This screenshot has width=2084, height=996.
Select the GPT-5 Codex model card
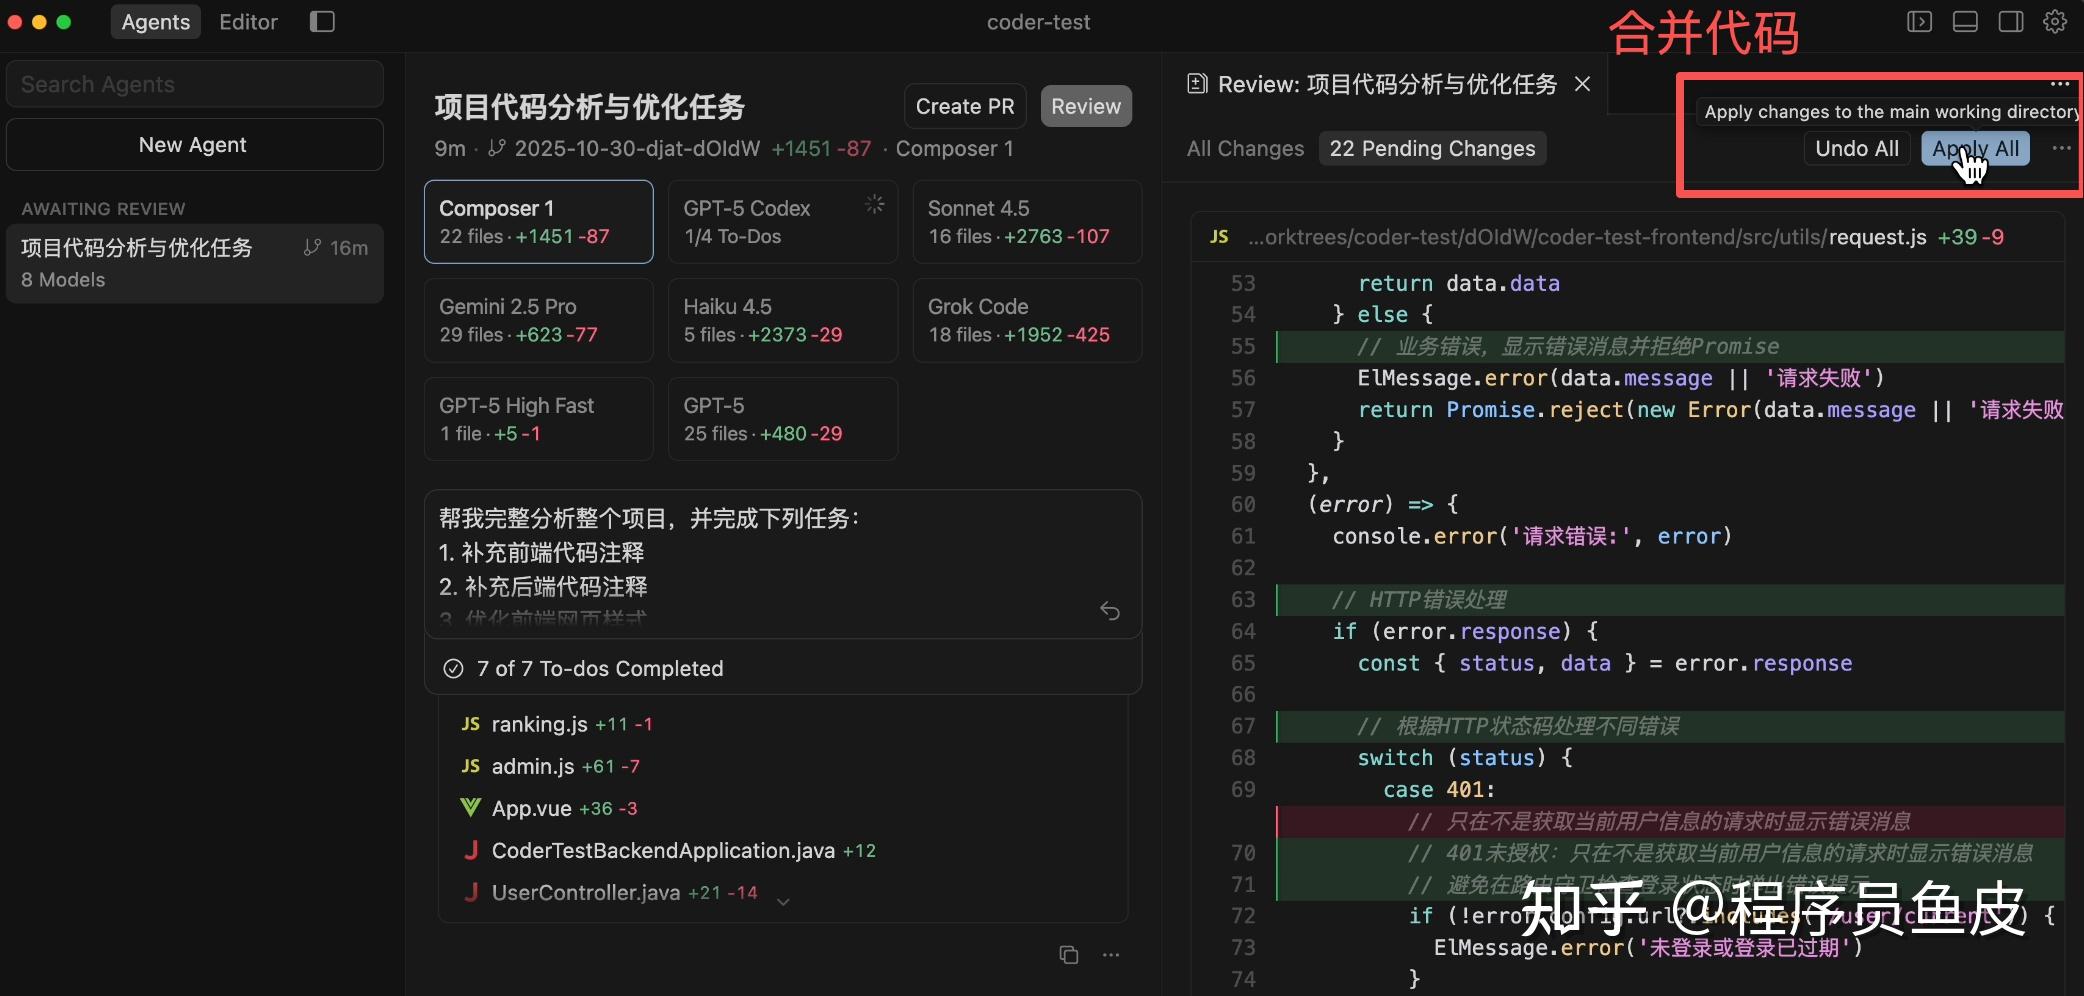[x=783, y=222]
